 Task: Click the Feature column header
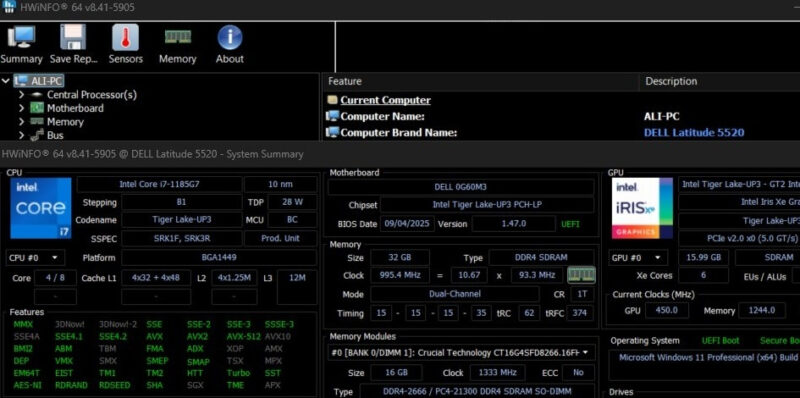click(481, 81)
